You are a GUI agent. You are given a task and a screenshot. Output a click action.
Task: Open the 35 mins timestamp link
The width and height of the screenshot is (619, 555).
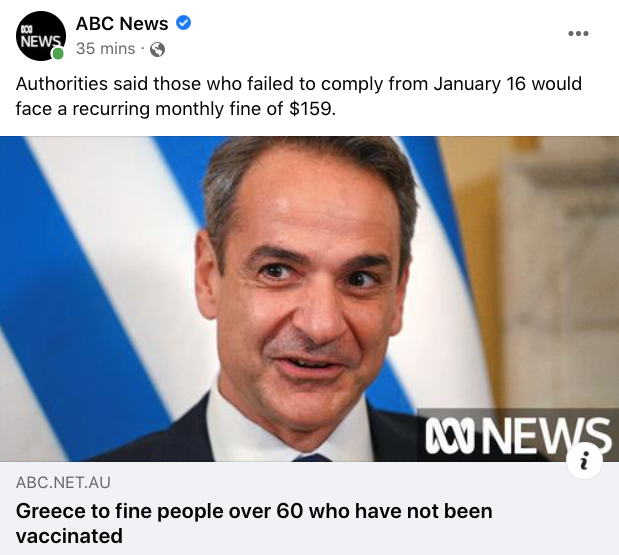tap(105, 49)
